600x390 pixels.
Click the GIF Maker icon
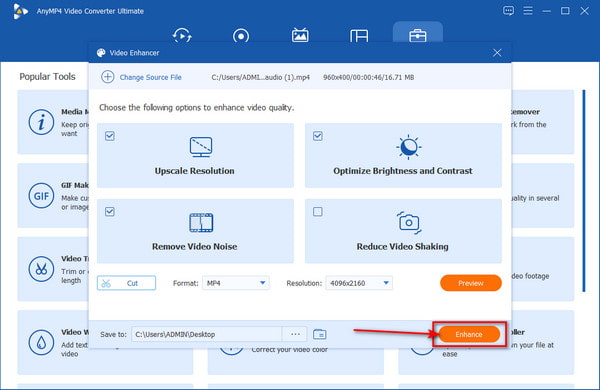pos(41,196)
